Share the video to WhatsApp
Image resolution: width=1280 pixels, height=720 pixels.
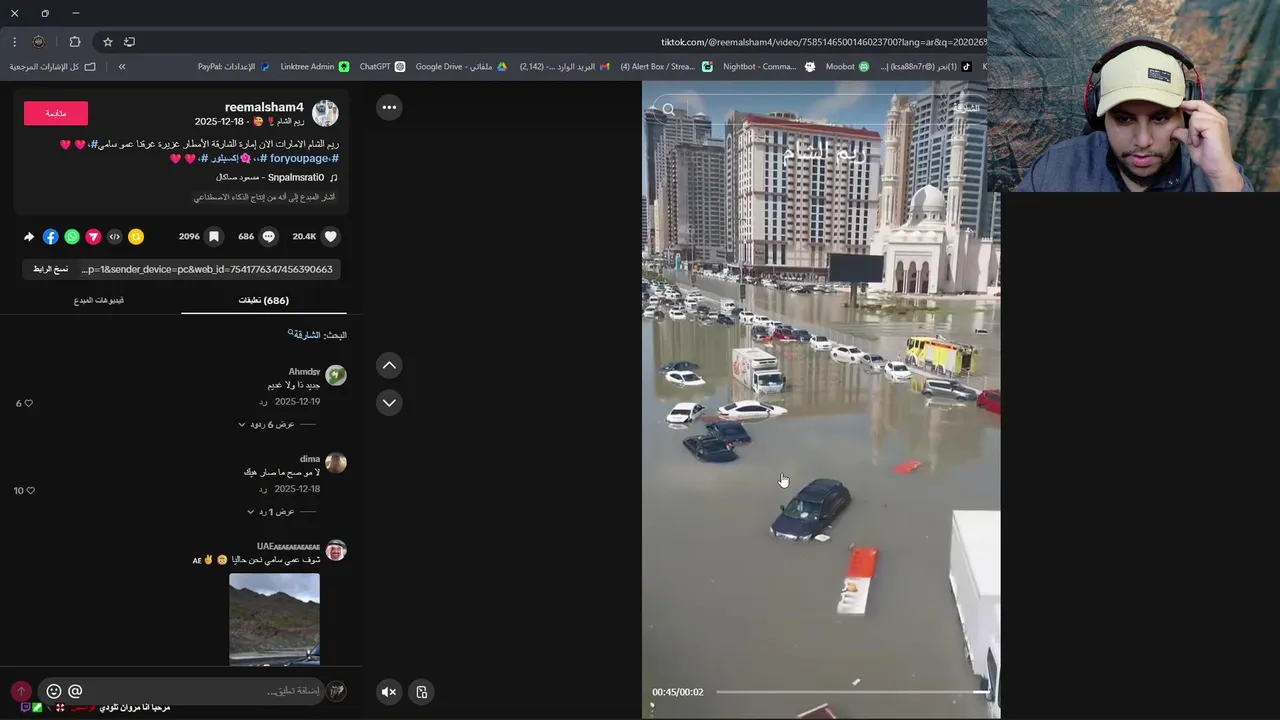pos(72,237)
